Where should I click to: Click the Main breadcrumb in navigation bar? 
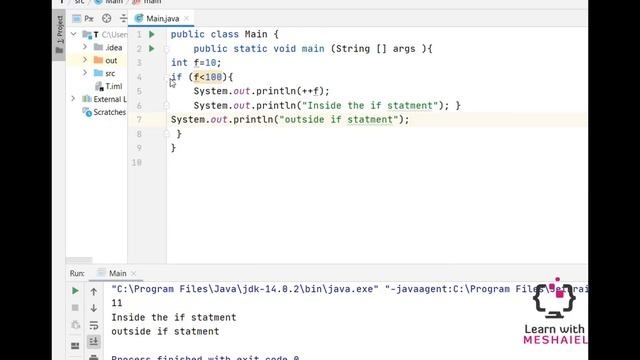(109, 2)
